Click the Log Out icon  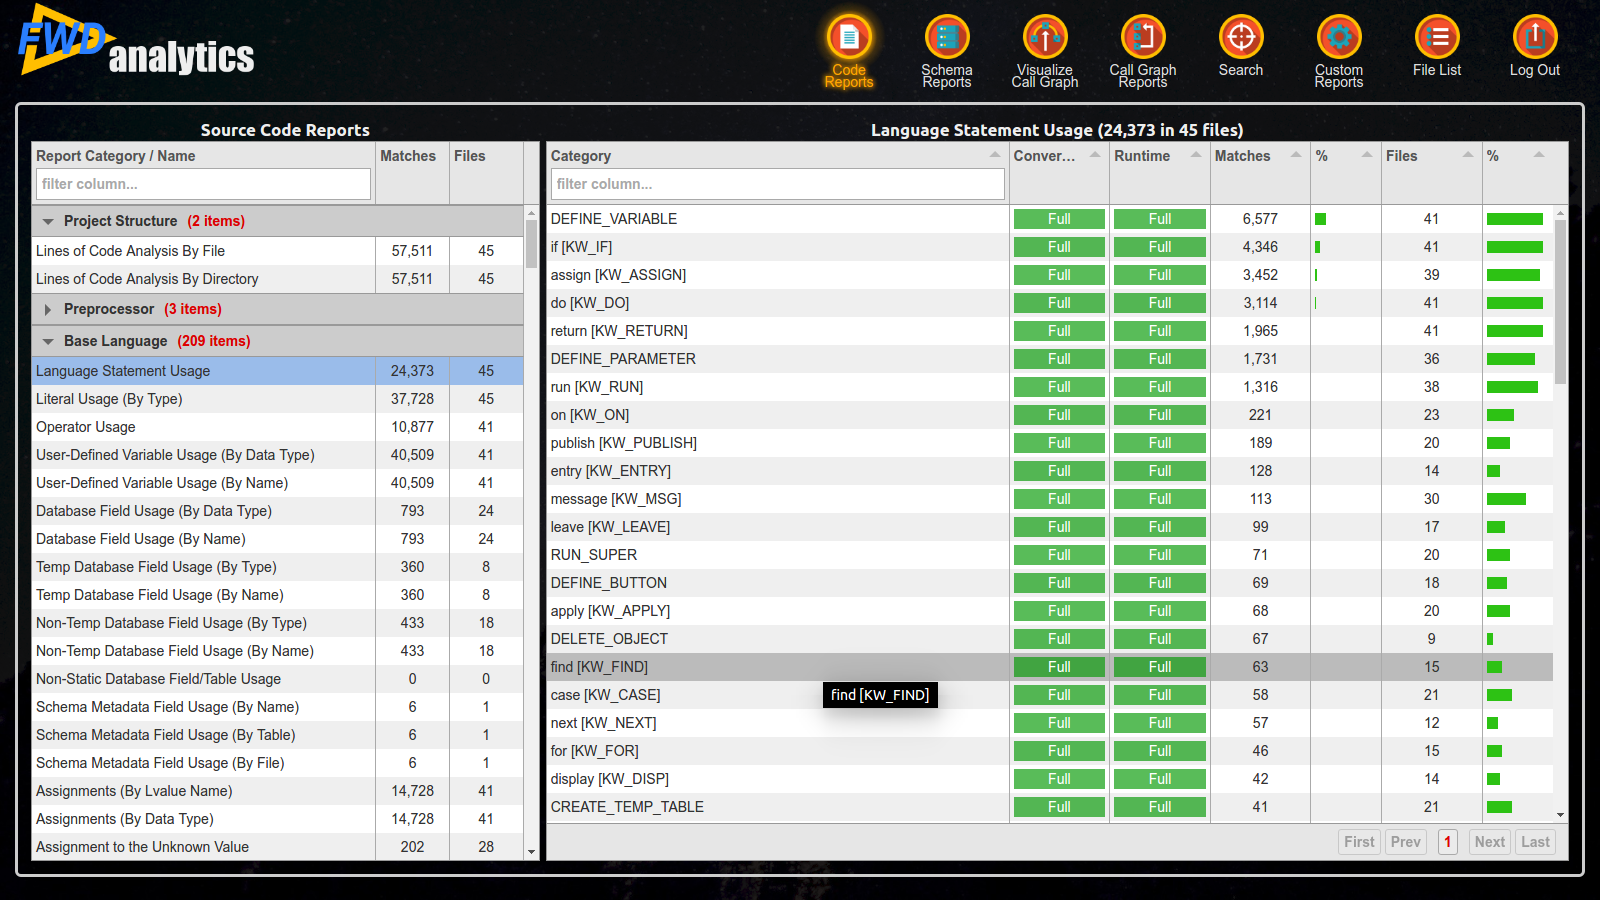[x=1535, y=37]
